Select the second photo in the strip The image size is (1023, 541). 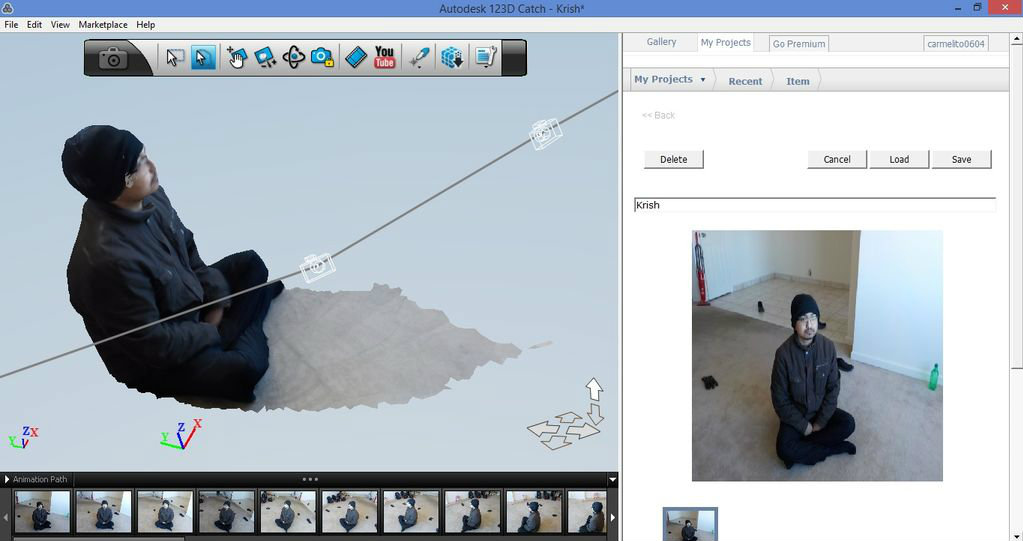point(104,512)
